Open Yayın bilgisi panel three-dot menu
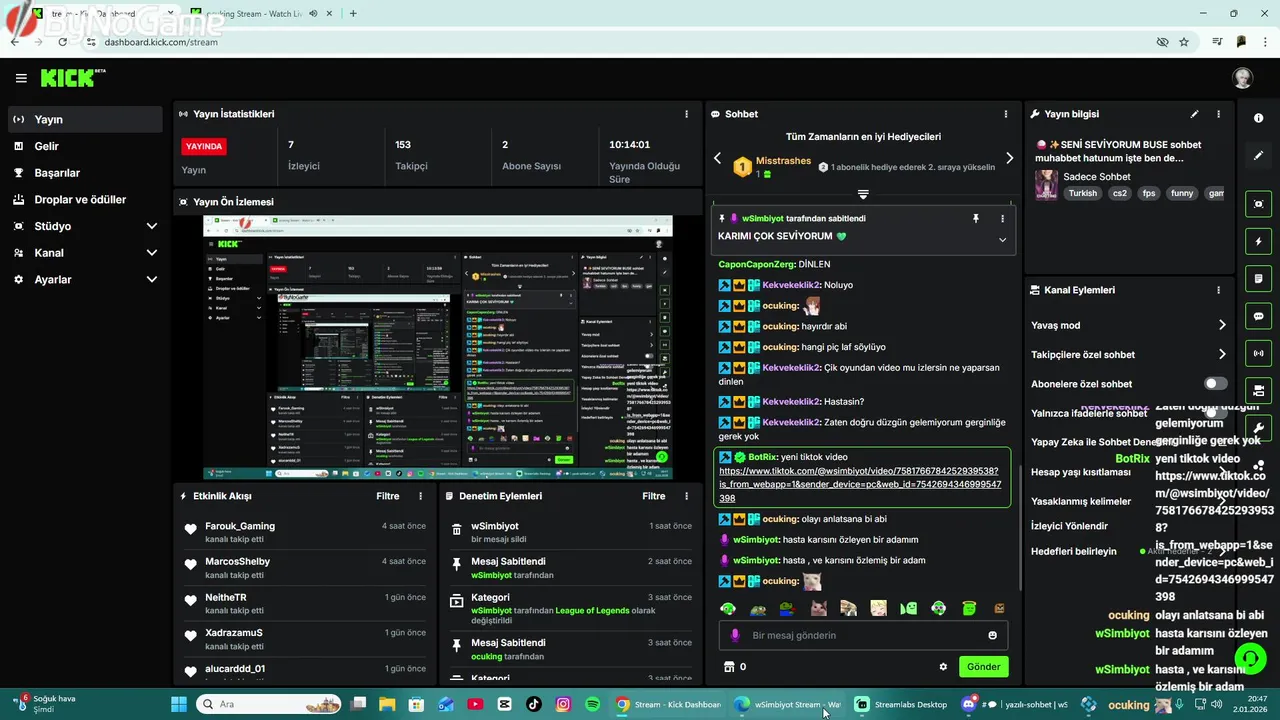The height and width of the screenshot is (720, 1280). click(1218, 114)
